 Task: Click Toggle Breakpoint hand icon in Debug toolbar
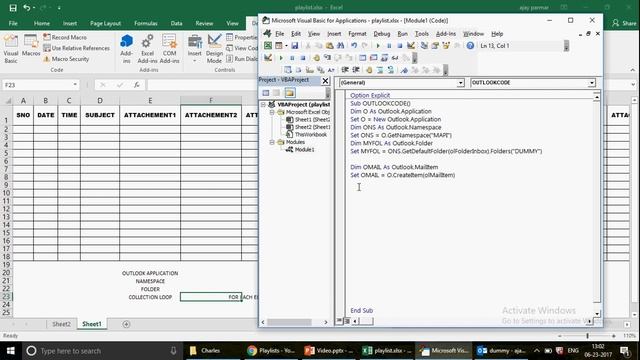tap(316, 58)
